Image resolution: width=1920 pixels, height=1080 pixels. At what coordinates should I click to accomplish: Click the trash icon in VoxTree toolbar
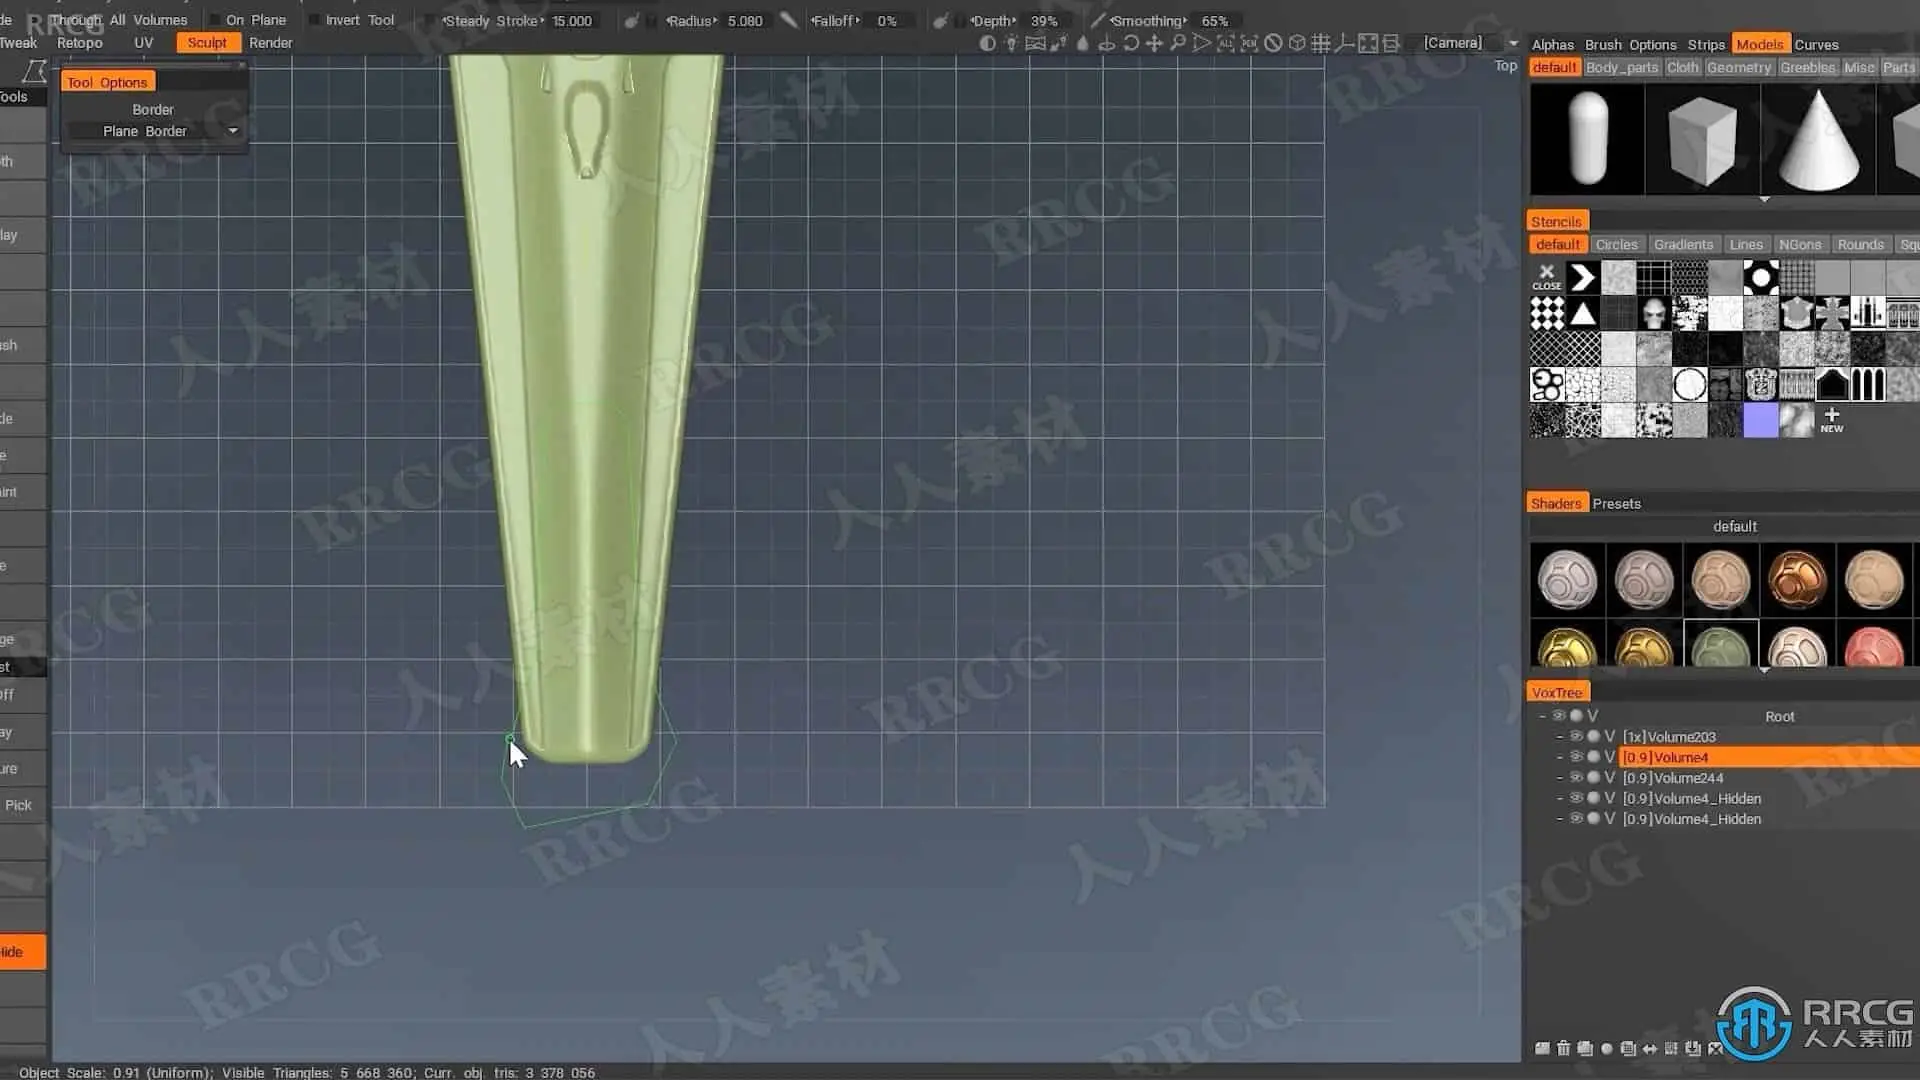1563,1048
